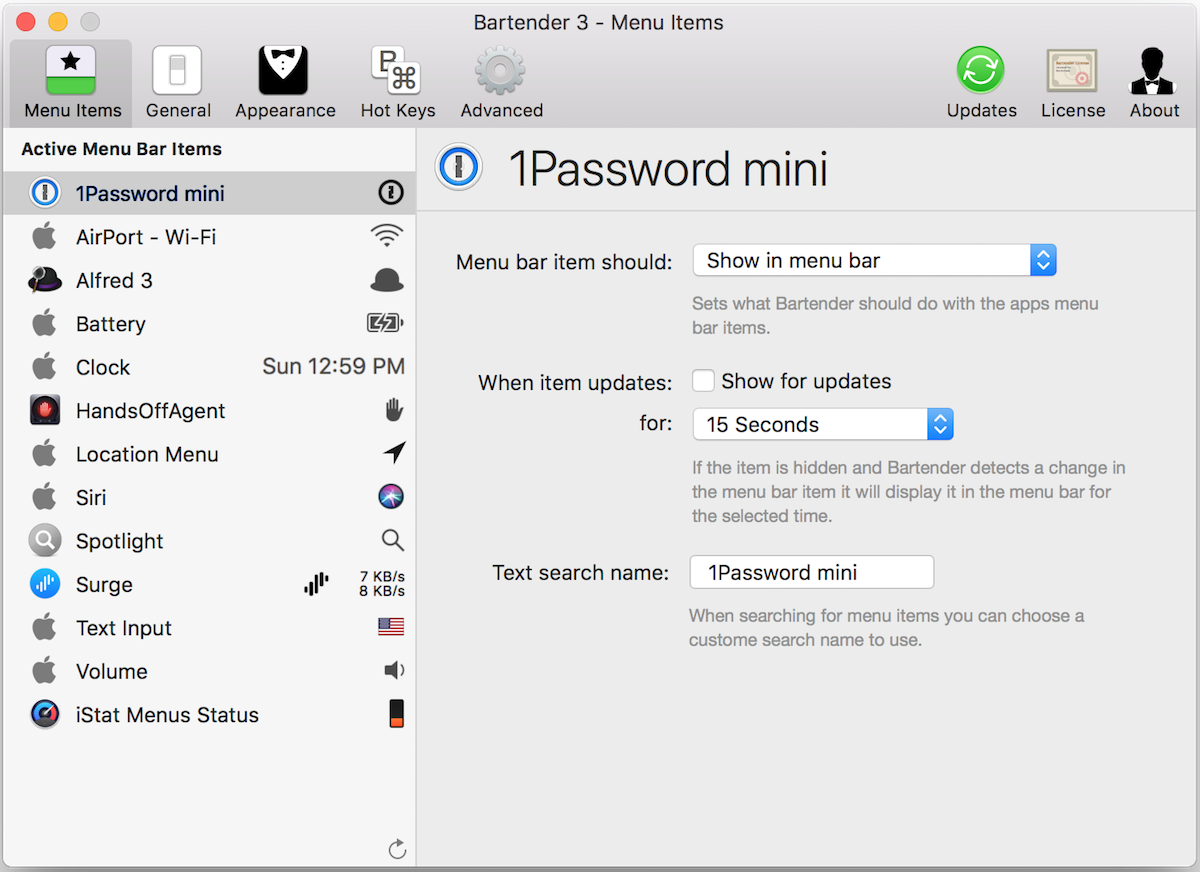The height and width of the screenshot is (872, 1200).
Task: Enable the Show for updates checkbox
Action: [x=704, y=381]
